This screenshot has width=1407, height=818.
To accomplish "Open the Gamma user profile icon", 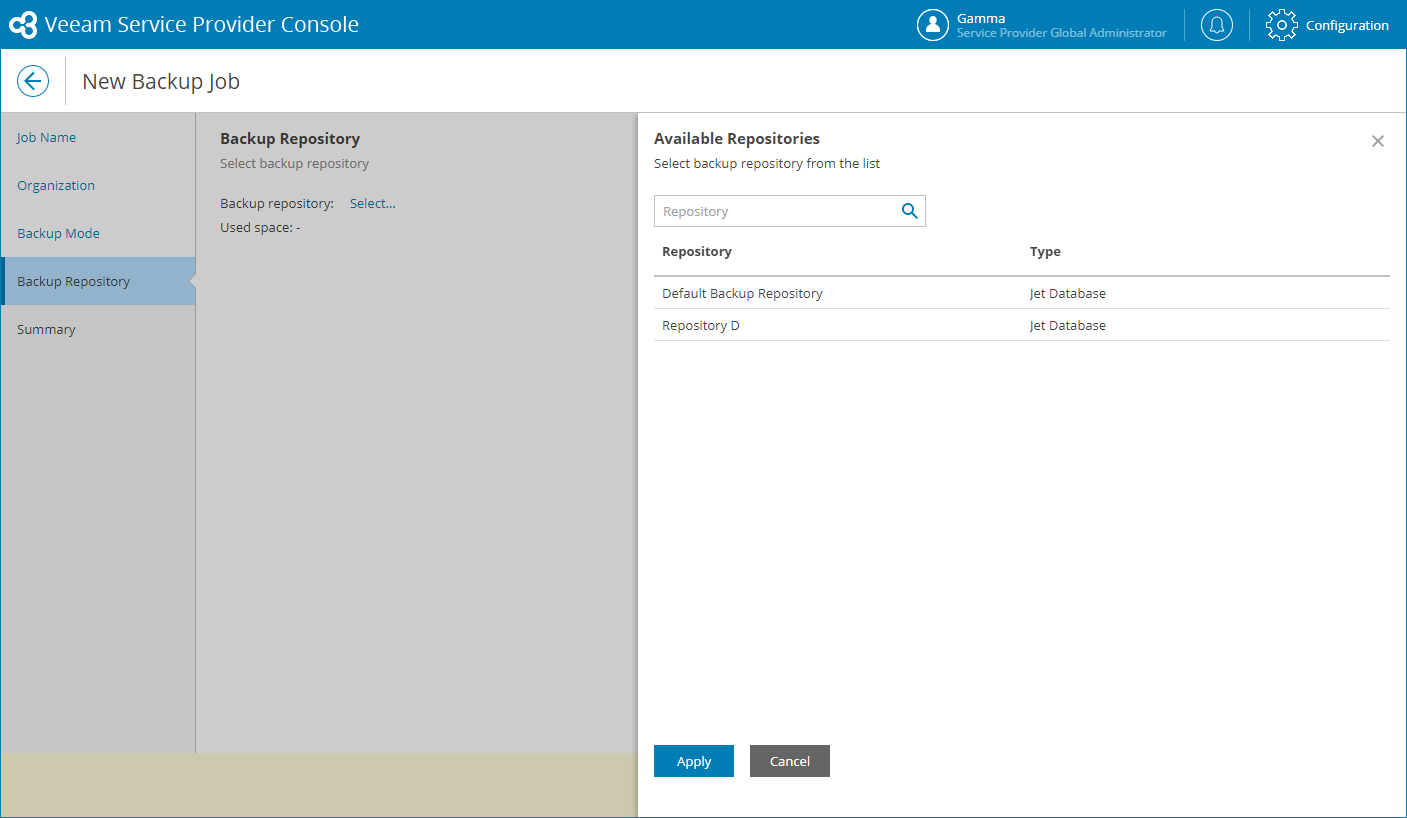I will coord(933,25).
